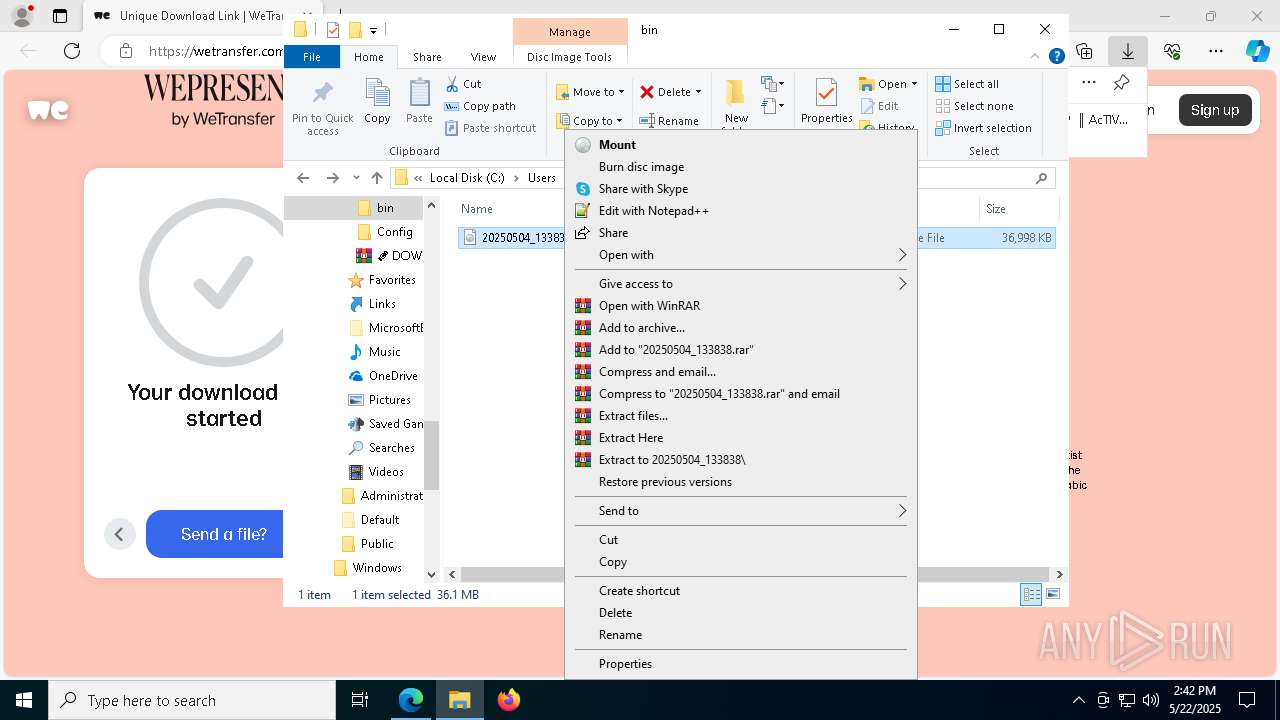This screenshot has width=1280, height=720.
Task: Switch to the Share ribbon tab
Action: [427, 57]
